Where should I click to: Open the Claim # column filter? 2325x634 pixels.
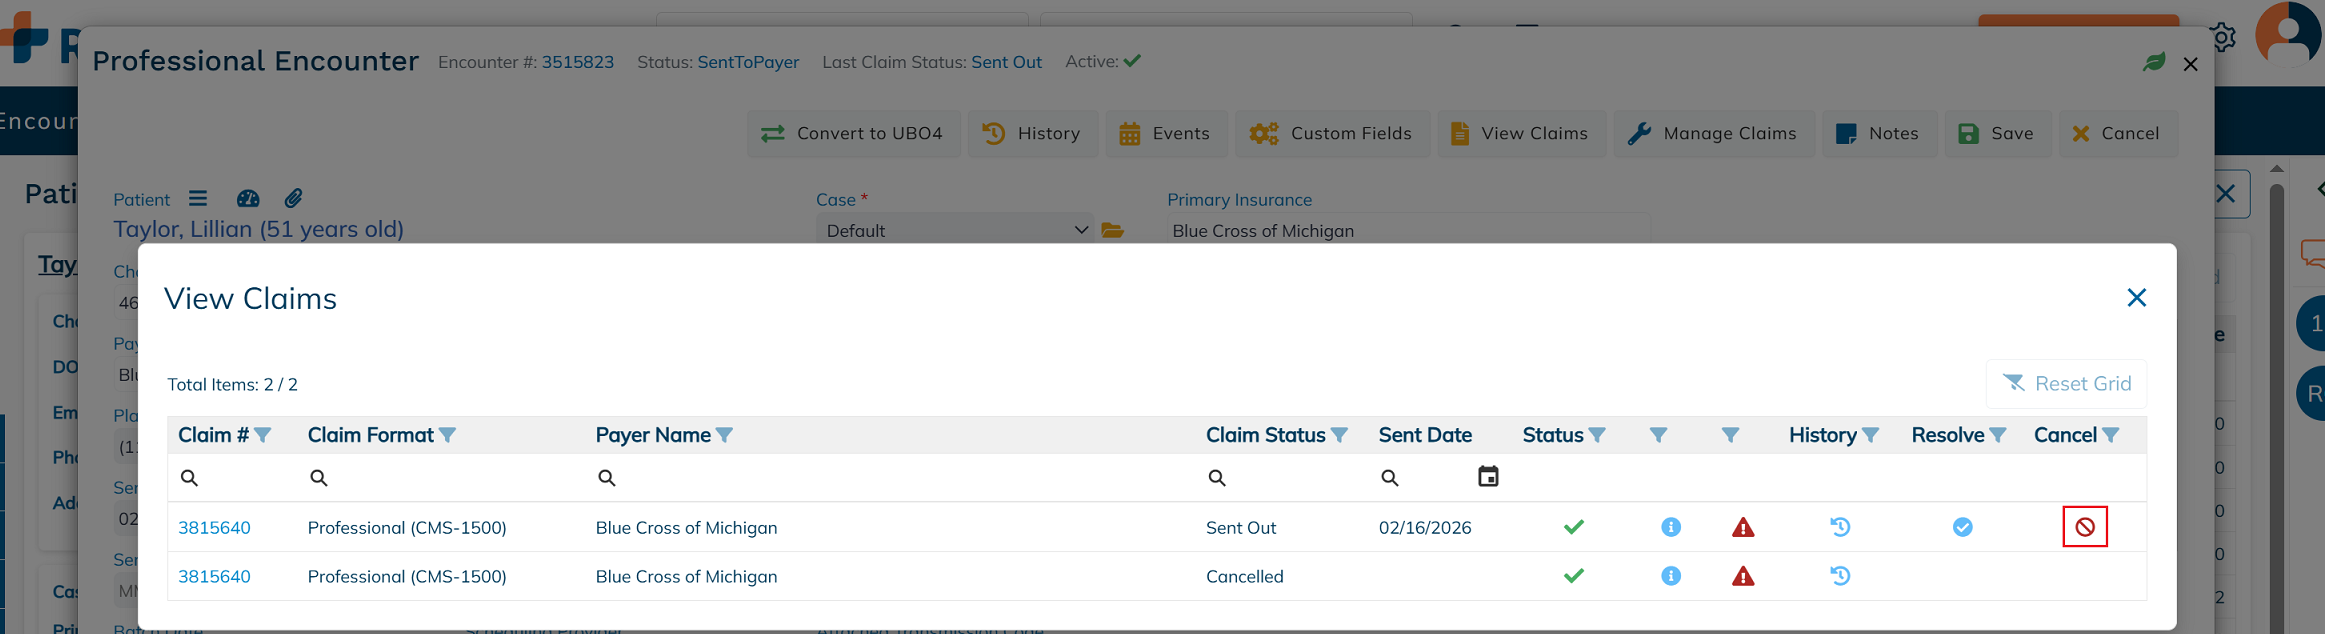pos(263,435)
